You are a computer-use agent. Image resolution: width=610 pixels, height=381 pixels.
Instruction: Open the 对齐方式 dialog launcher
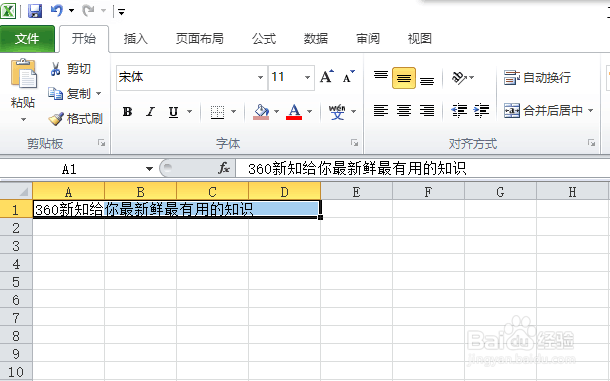click(x=591, y=143)
